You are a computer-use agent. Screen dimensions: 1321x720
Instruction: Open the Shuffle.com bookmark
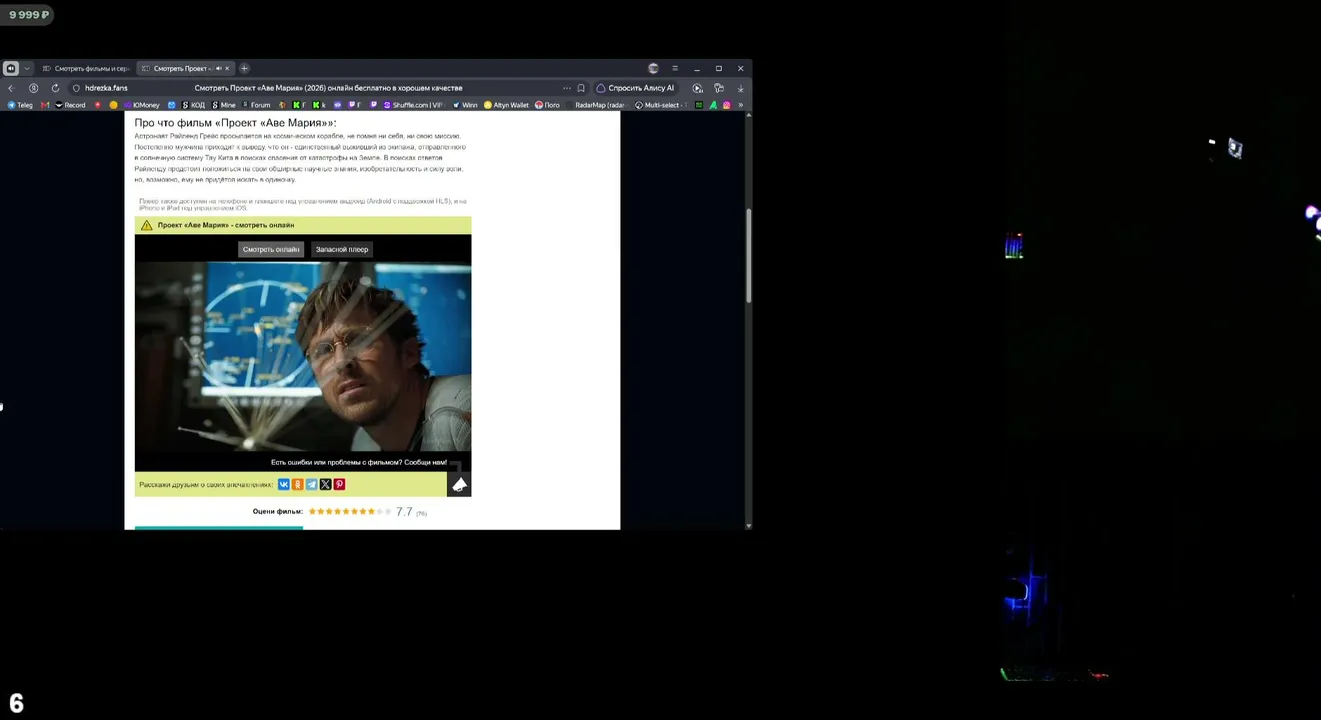413,105
